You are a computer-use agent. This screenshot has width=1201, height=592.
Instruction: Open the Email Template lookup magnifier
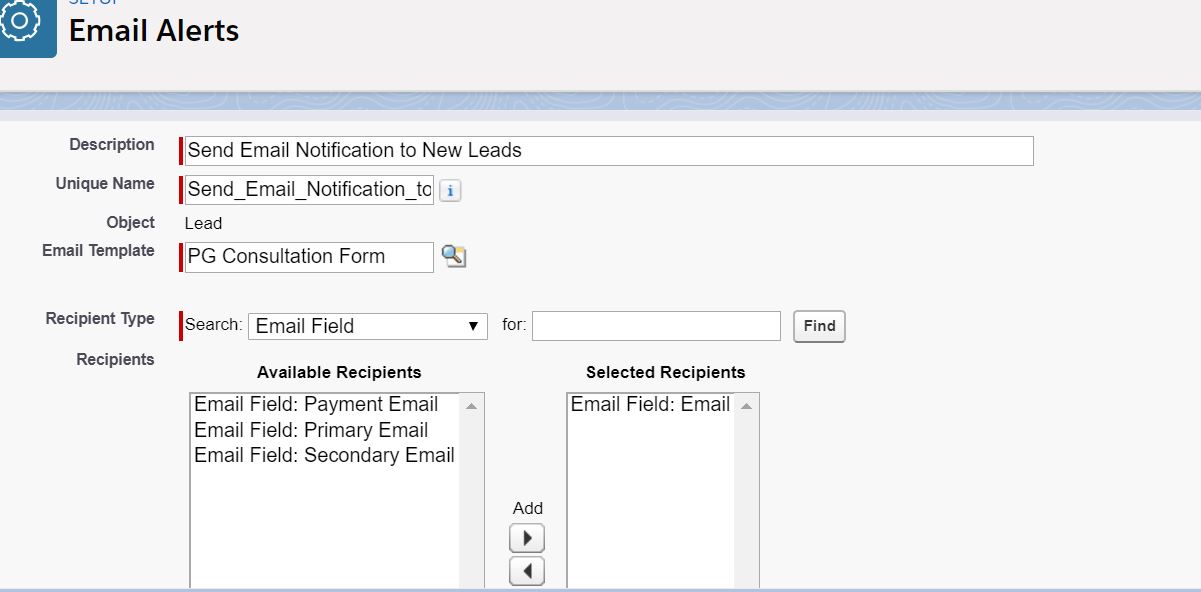pos(453,257)
